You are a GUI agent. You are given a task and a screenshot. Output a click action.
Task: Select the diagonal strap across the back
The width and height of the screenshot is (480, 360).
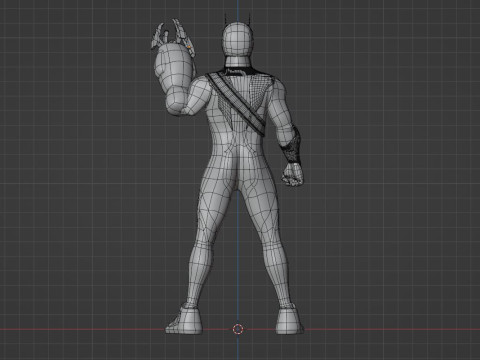[x=235, y=106]
